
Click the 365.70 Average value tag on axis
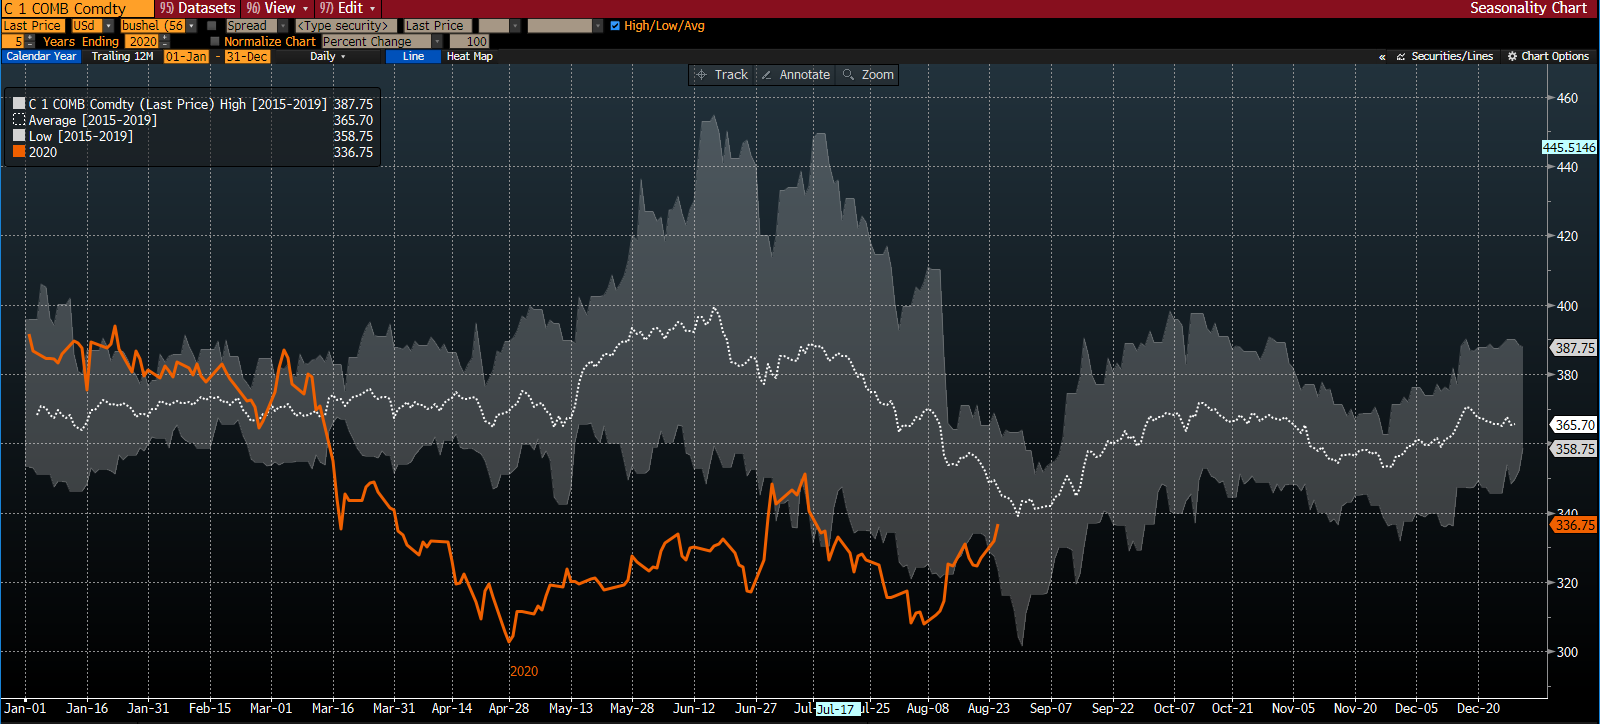pos(1574,425)
